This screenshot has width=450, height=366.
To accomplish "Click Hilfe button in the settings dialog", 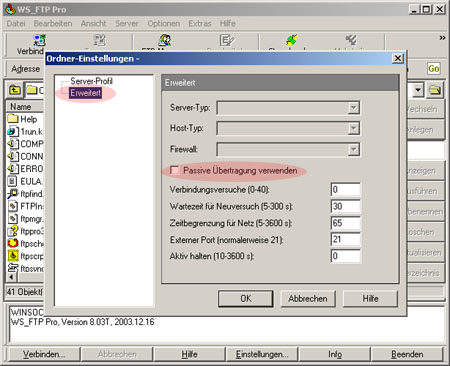I will (370, 298).
